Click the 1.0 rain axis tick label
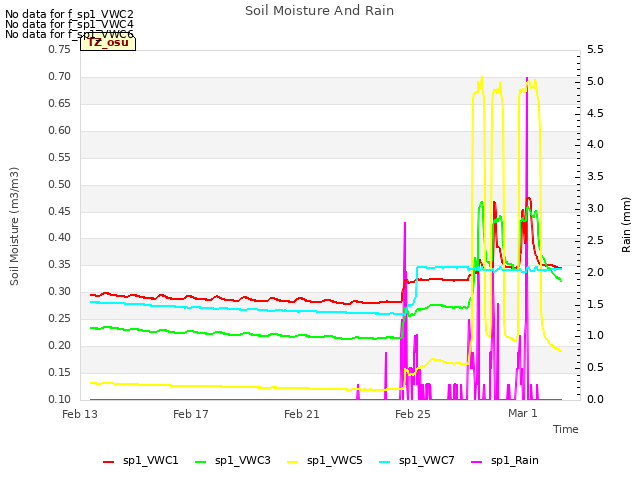The width and height of the screenshot is (640, 480). [x=596, y=336]
